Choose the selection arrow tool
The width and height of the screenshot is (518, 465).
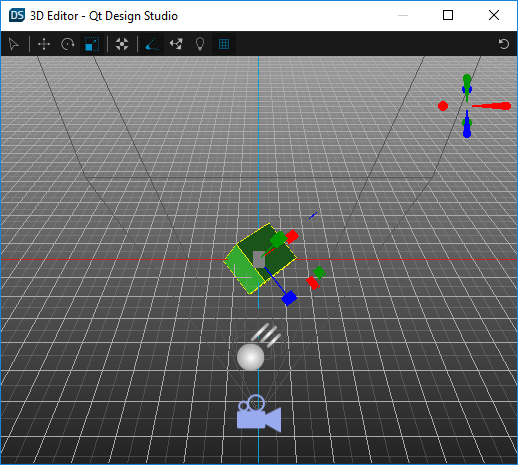[x=14, y=44]
